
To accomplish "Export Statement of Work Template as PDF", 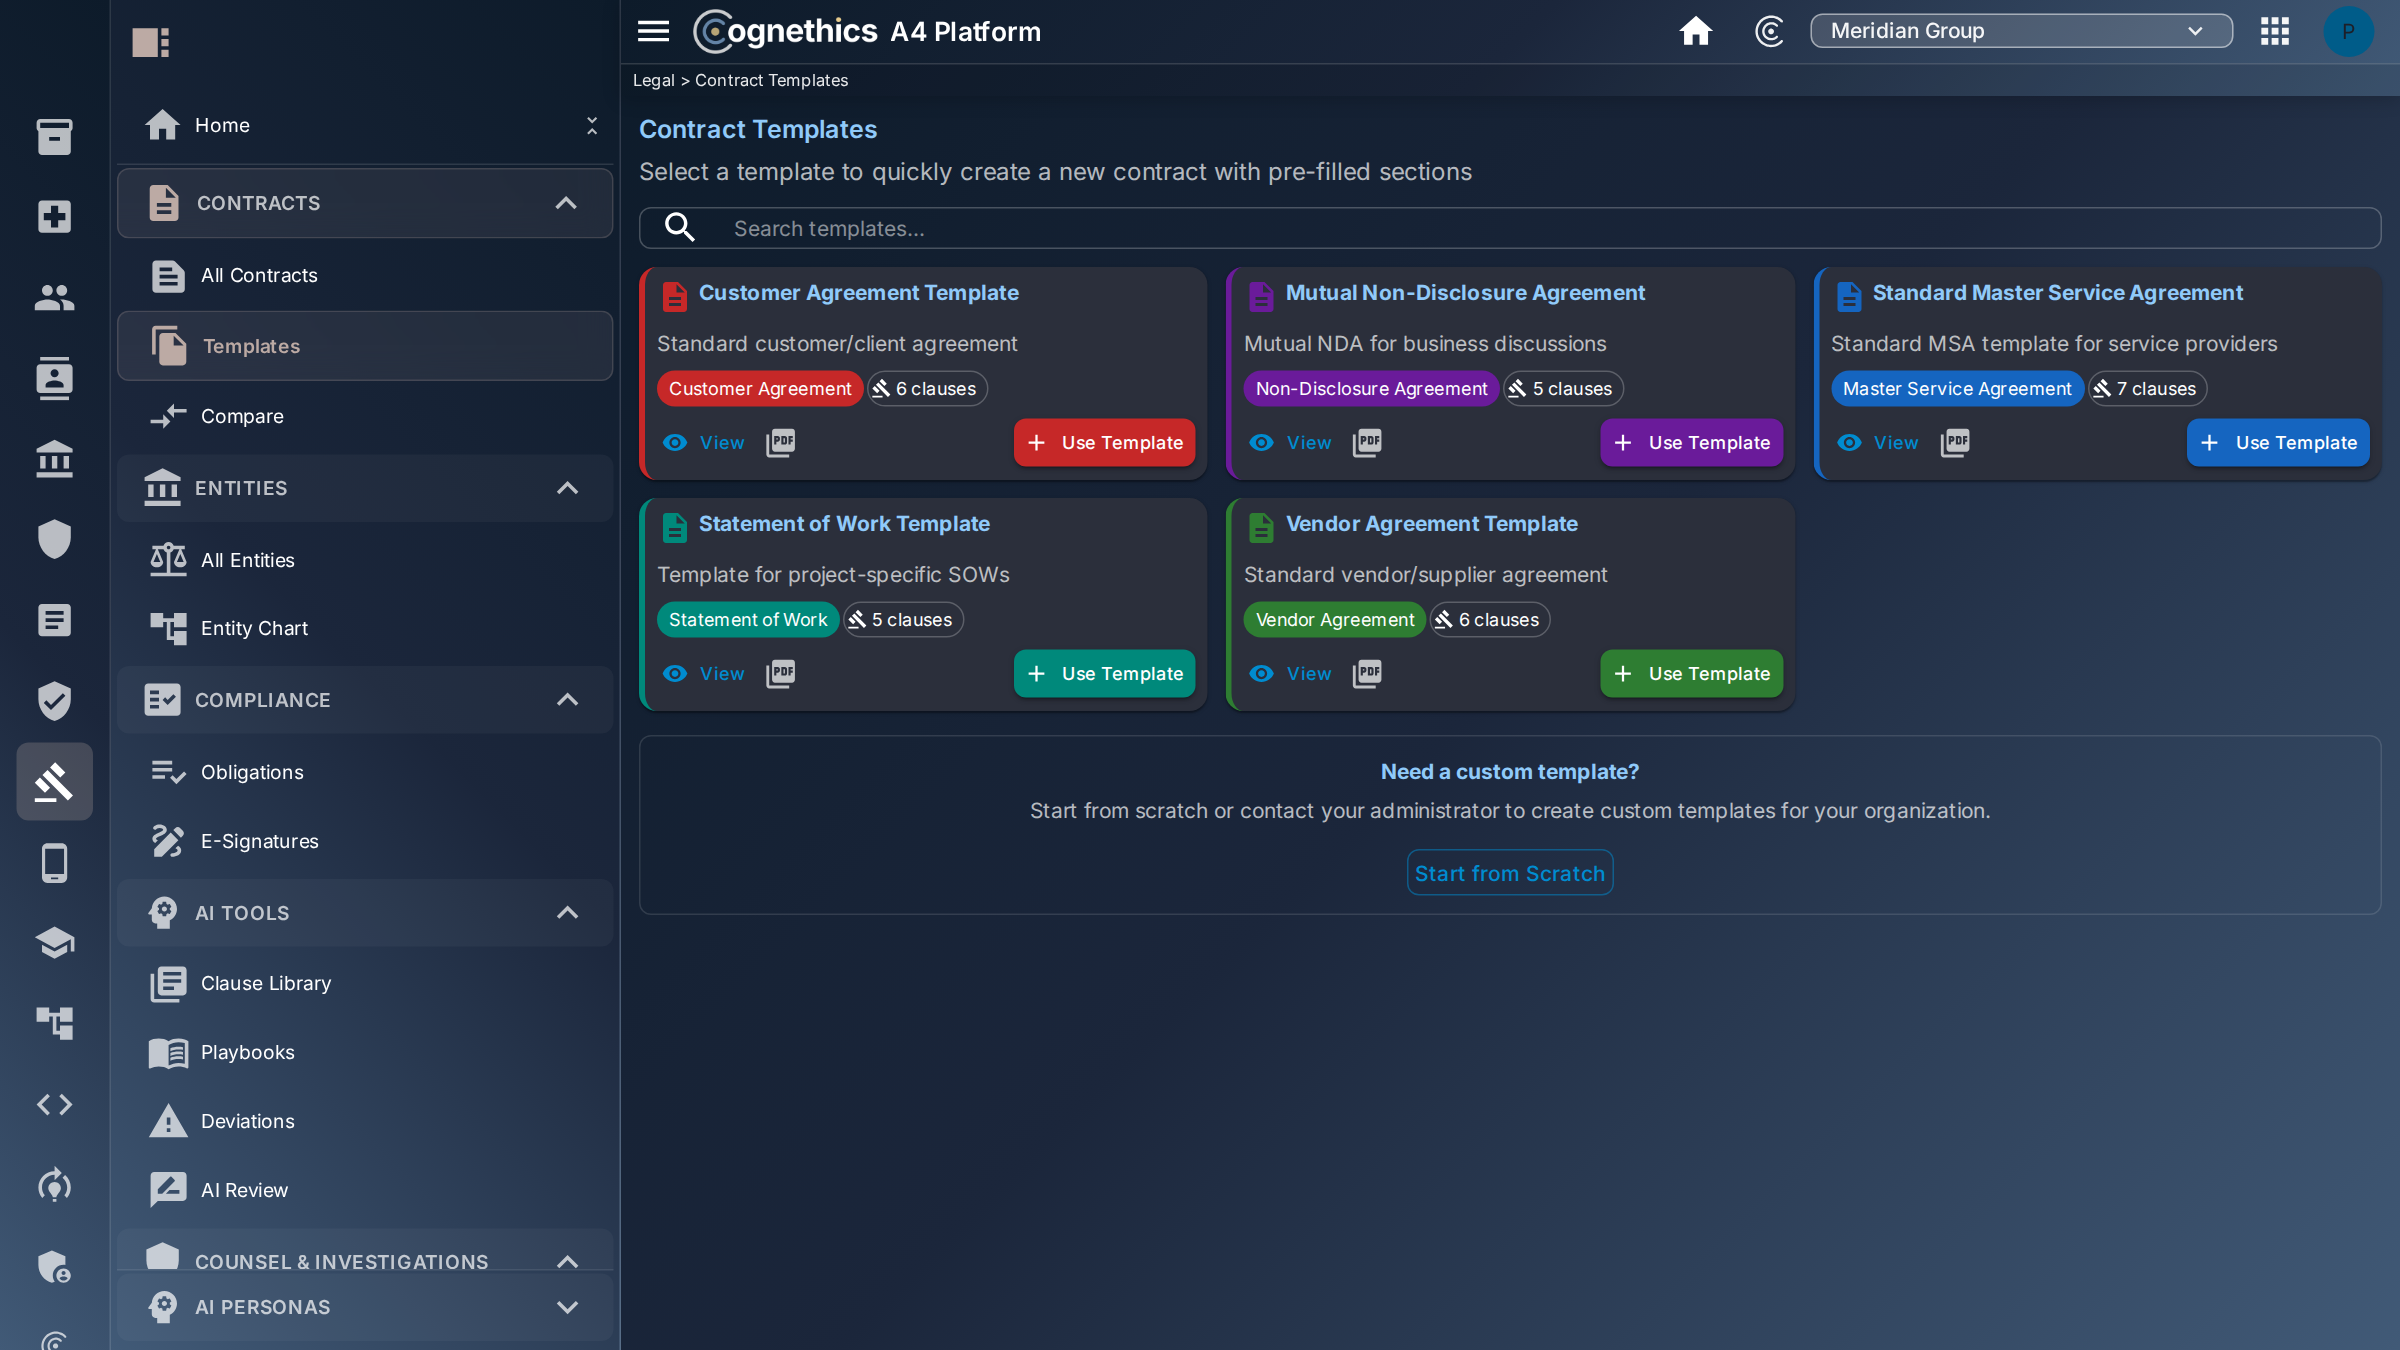I will coord(780,673).
